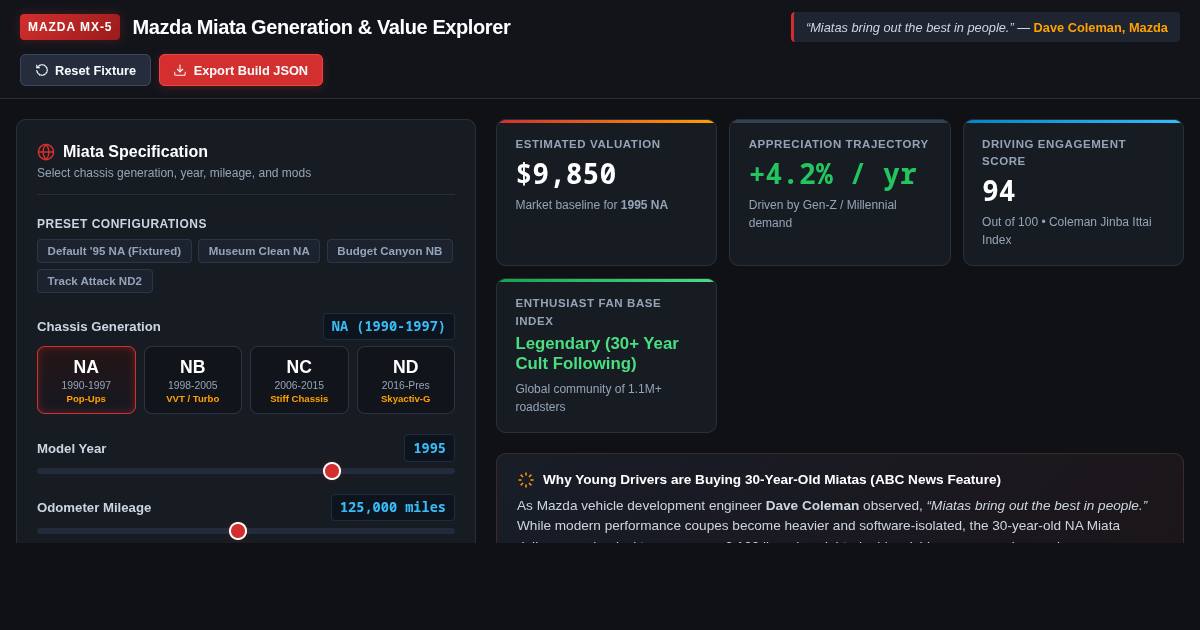Apply Default '95 NA (Fixtured) preset
1200x630 pixels.
114,251
